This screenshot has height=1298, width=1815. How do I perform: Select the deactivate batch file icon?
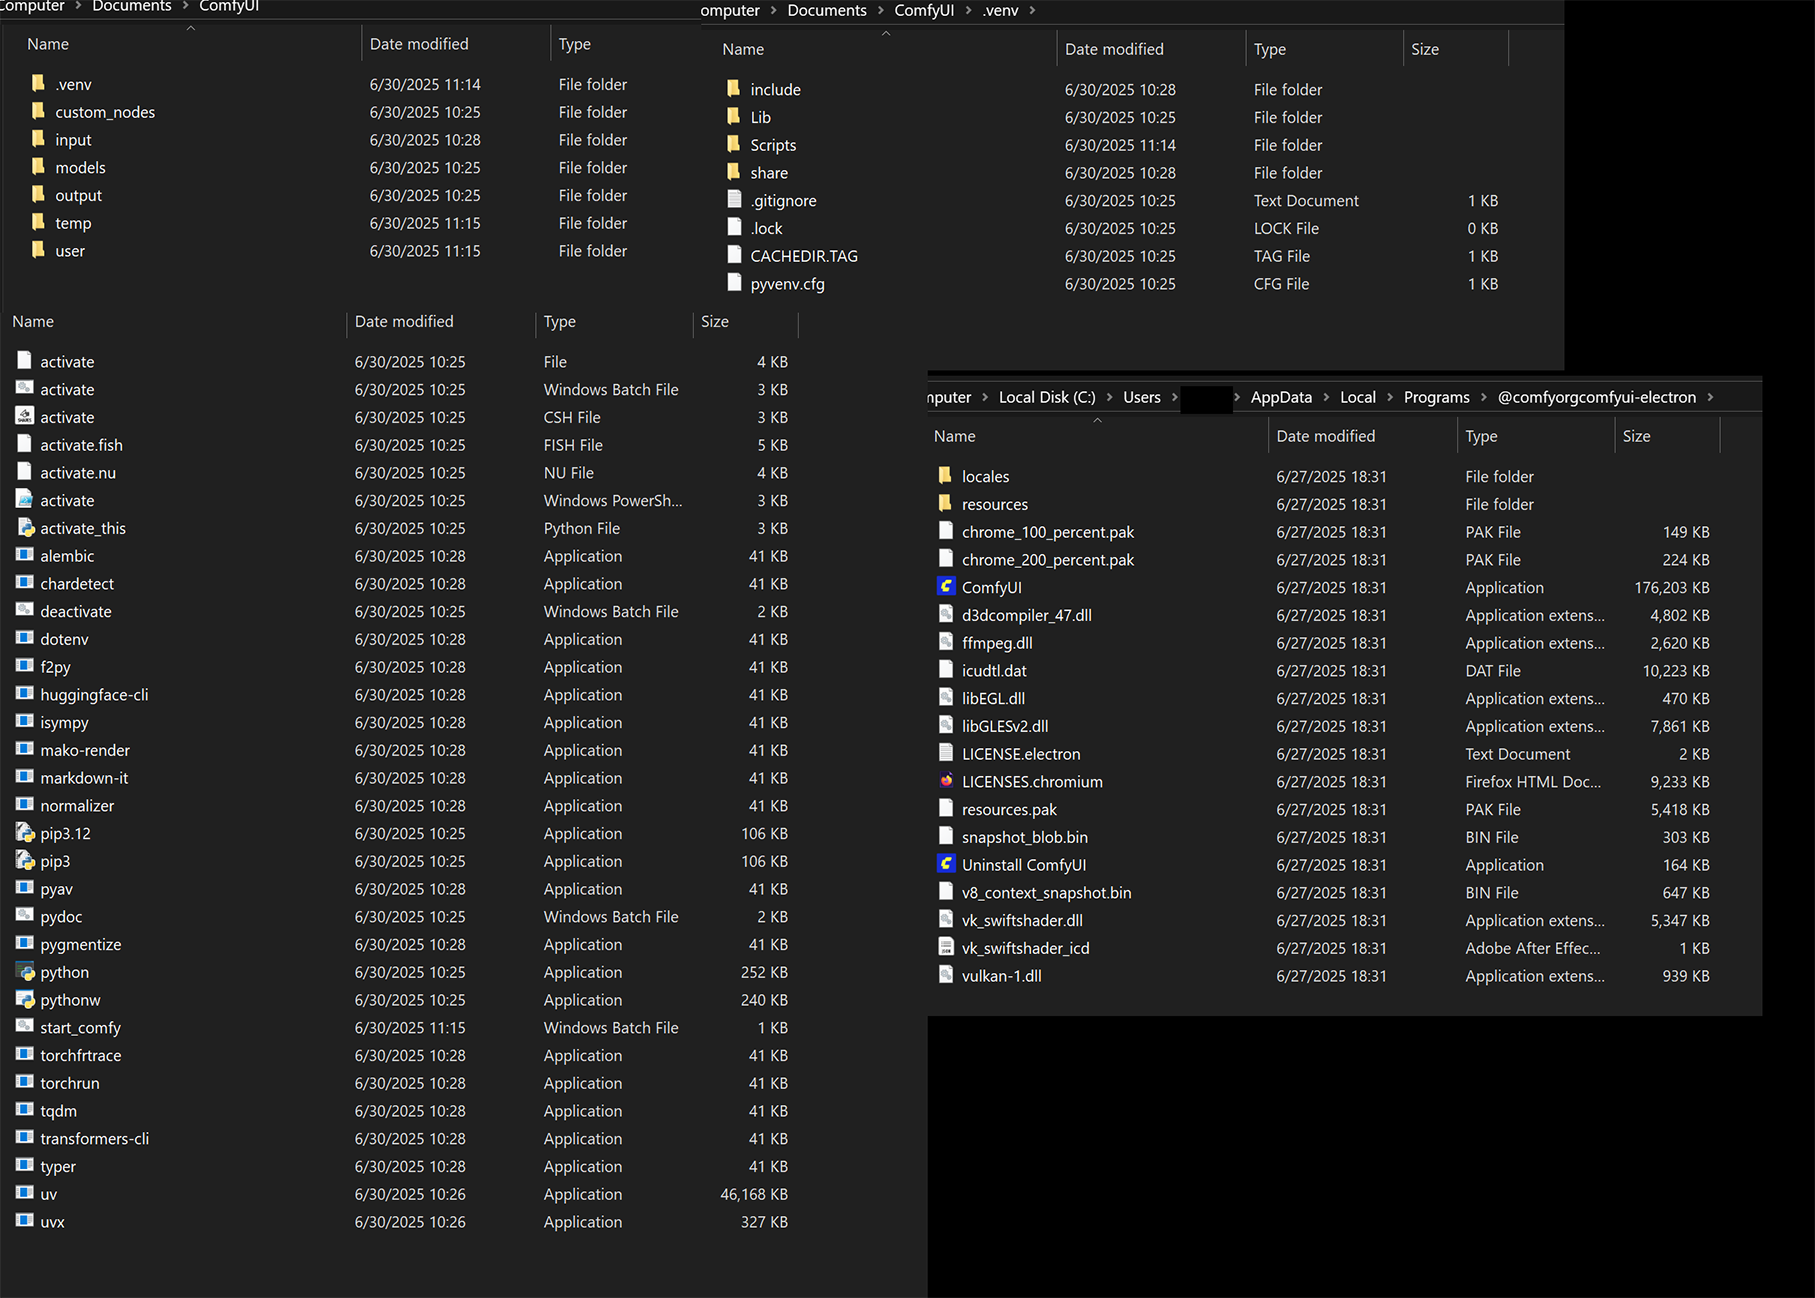click(25, 610)
